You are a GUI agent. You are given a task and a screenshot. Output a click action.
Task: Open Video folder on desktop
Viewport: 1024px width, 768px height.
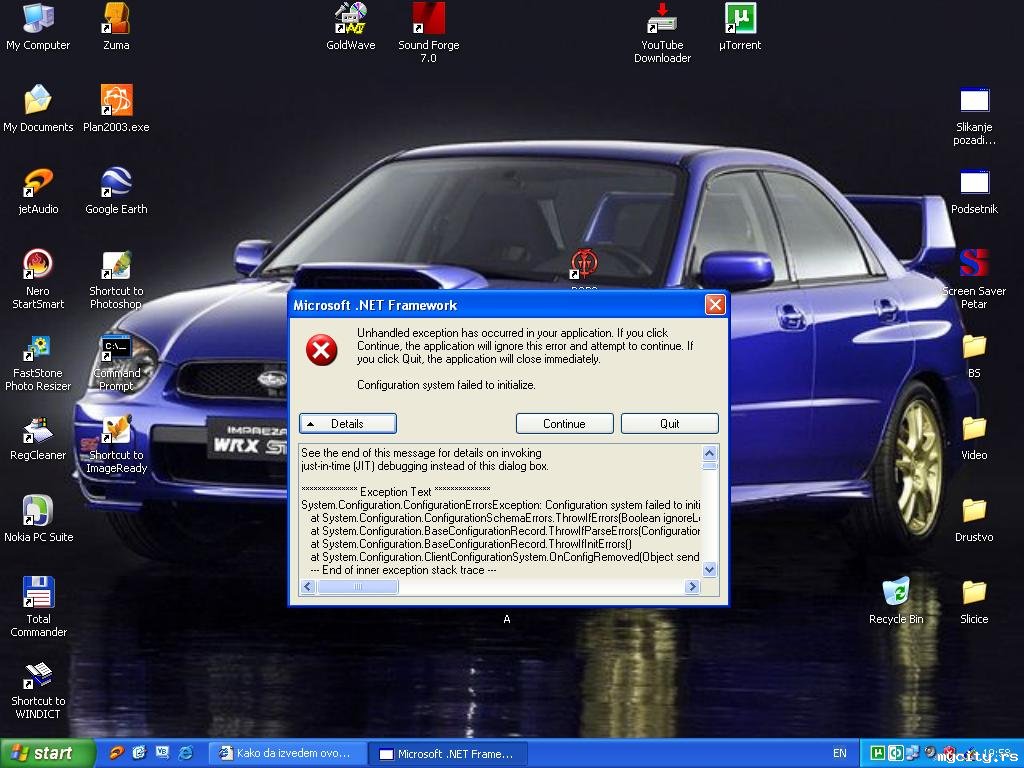[x=974, y=438]
